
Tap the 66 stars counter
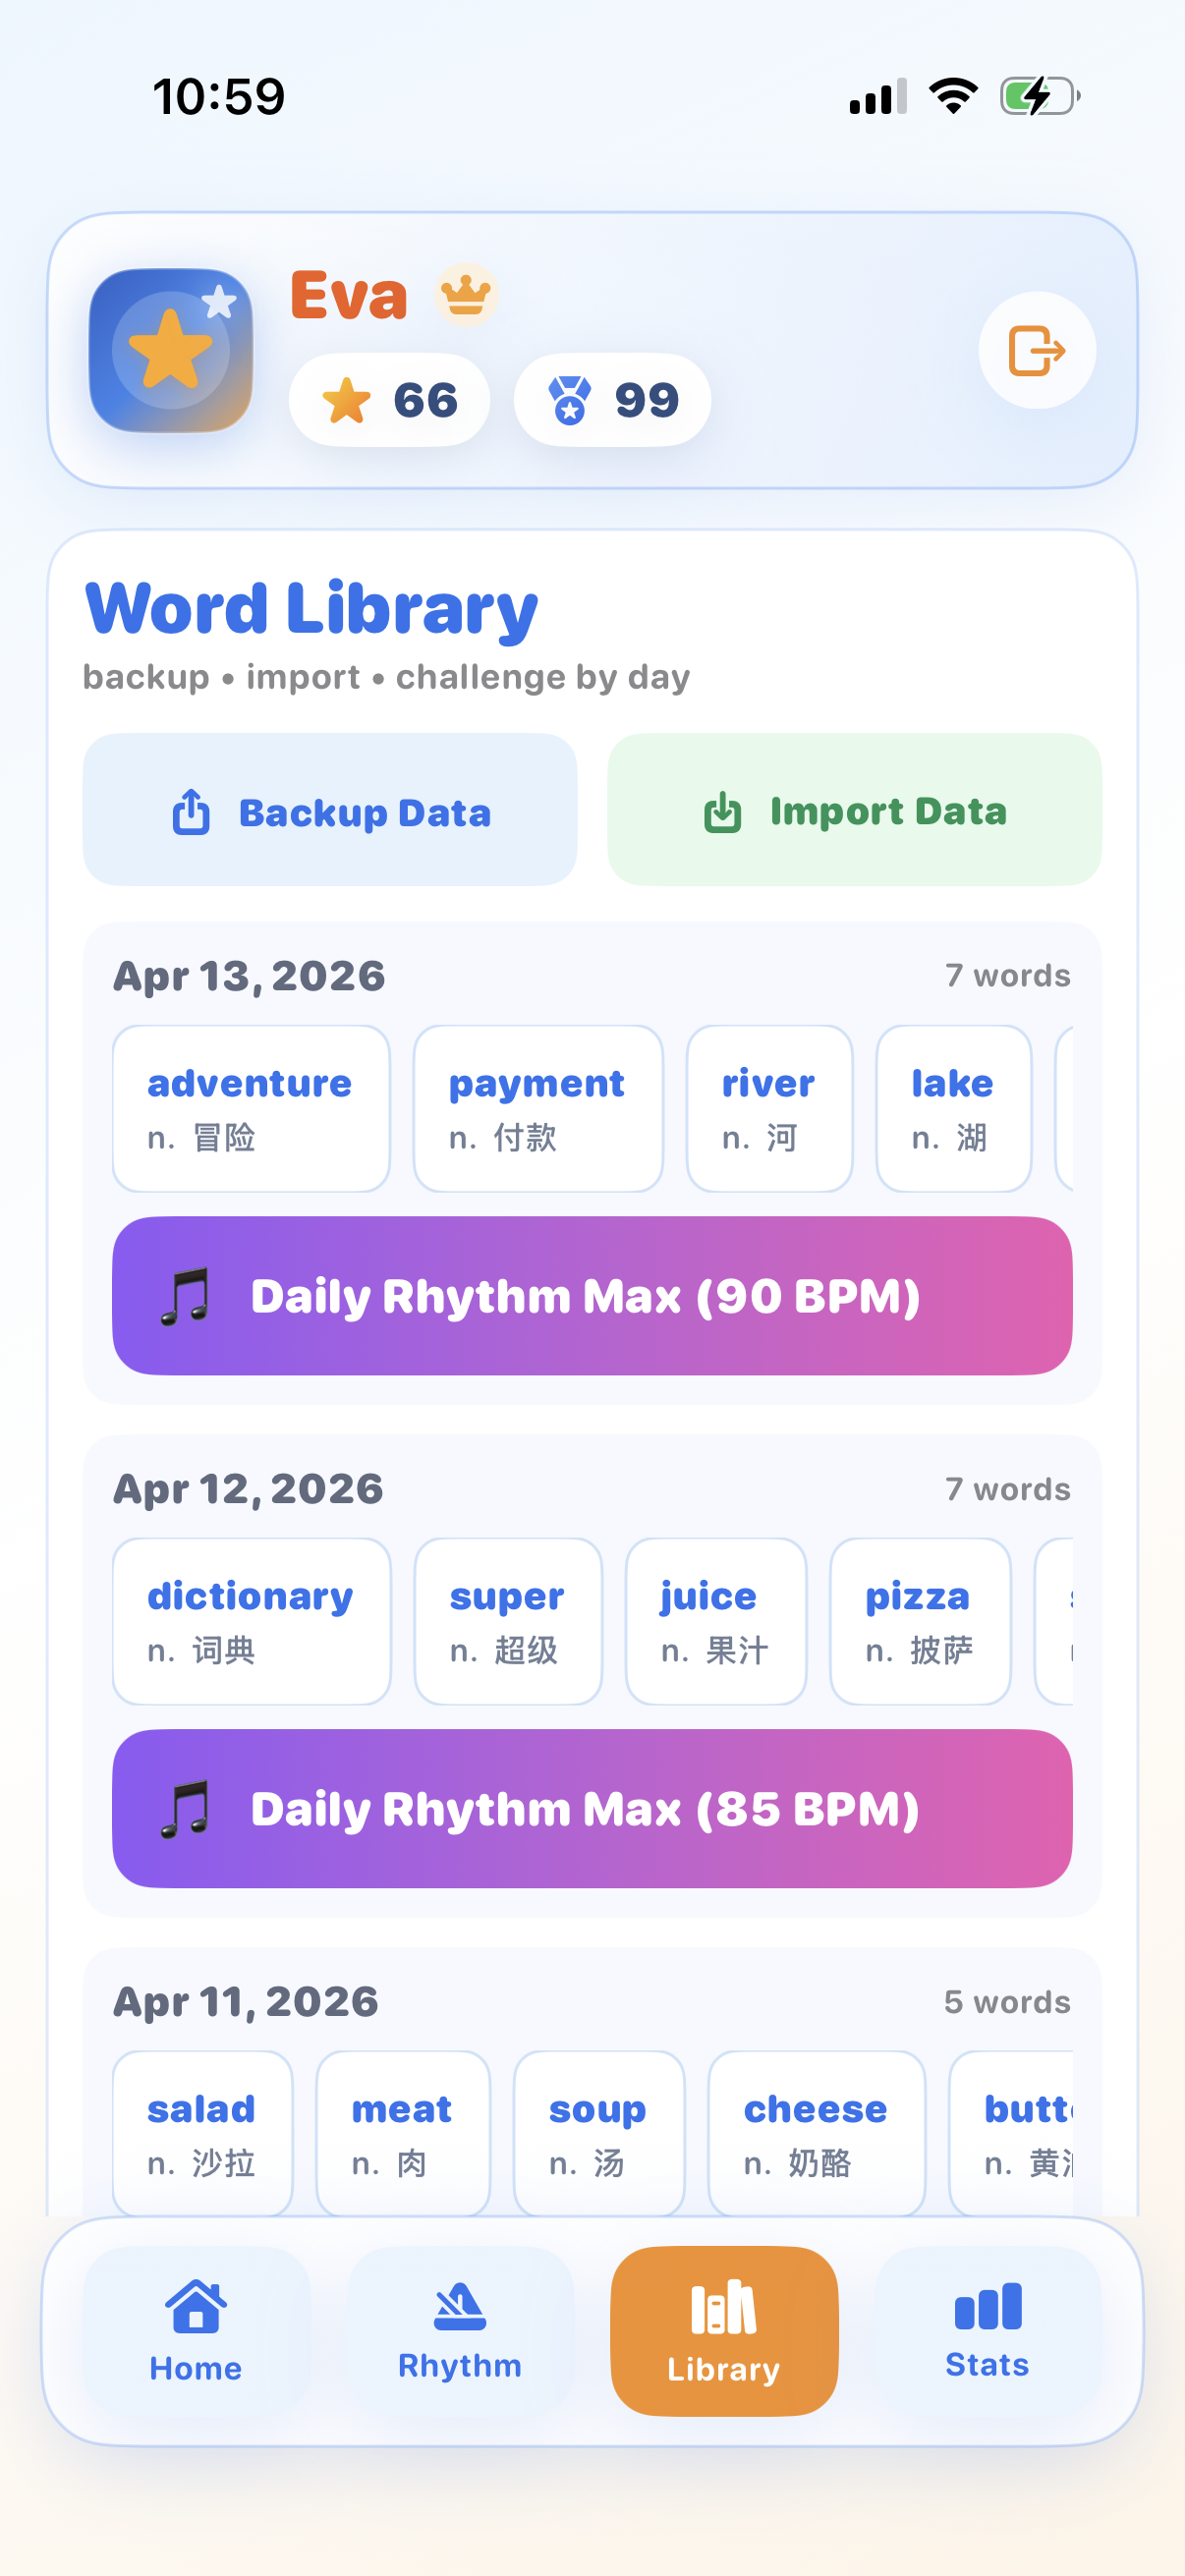pos(389,400)
